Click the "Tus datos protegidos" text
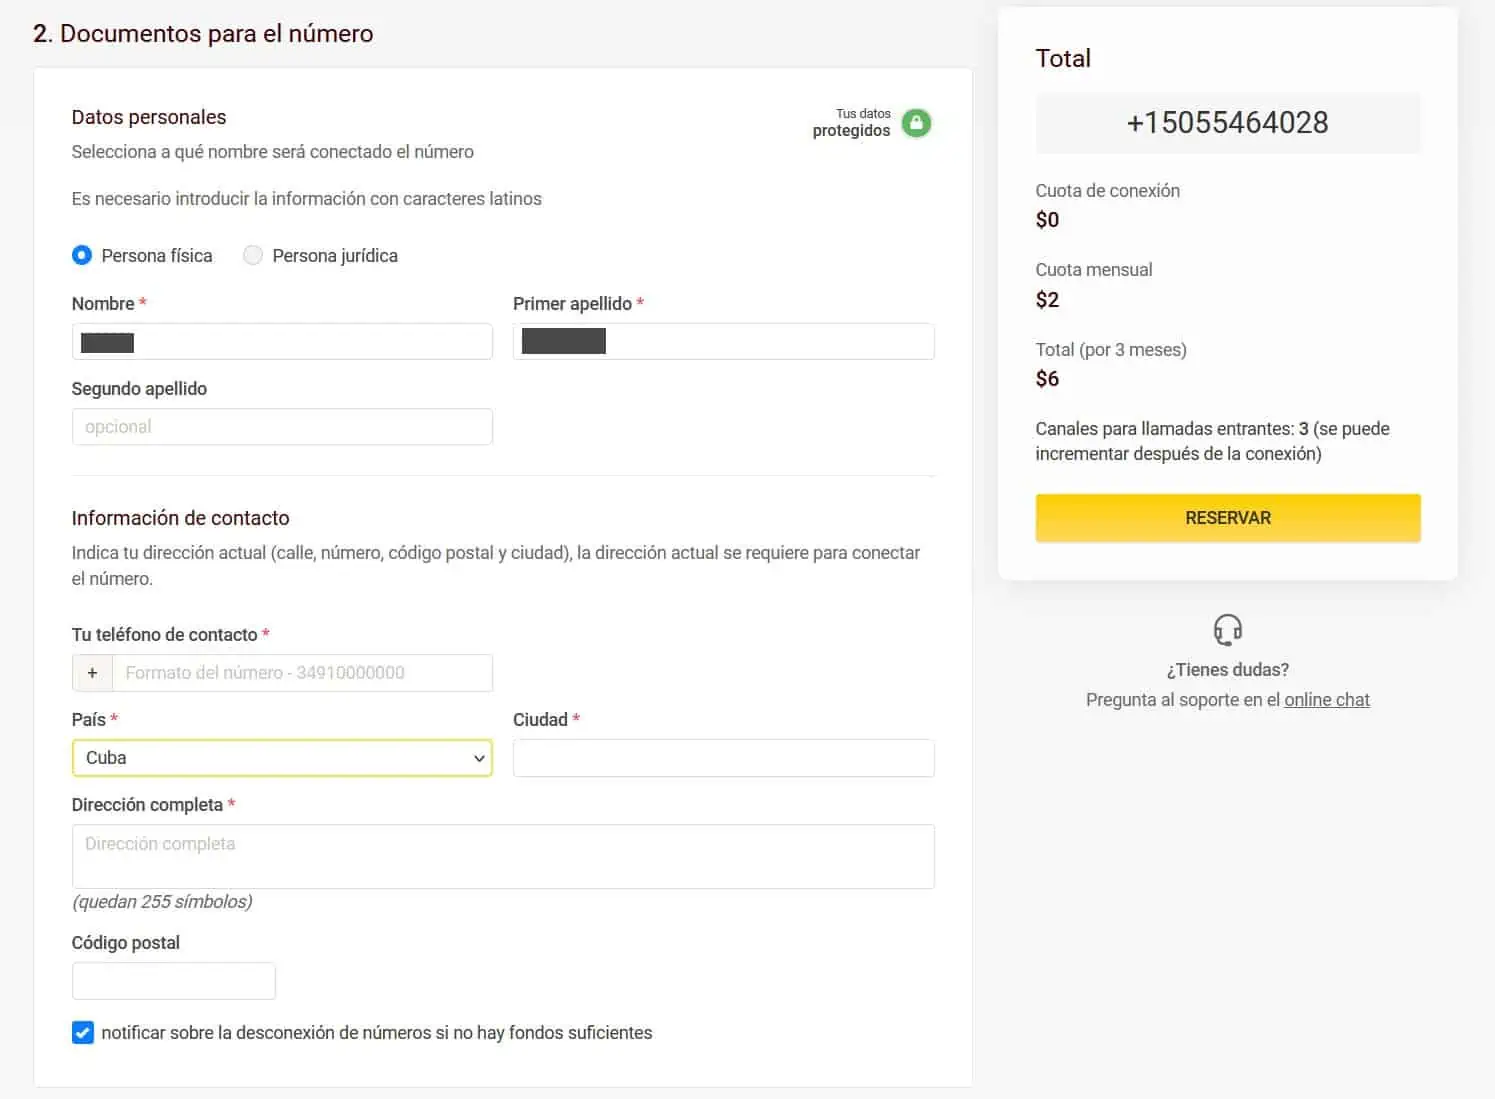The height and width of the screenshot is (1099, 1495). click(851, 123)
